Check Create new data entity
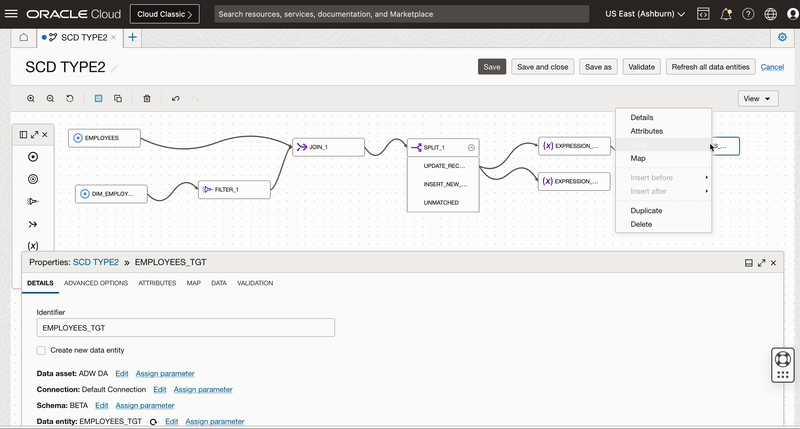This screenshot has width=800, height=429. tap(41, 350)
